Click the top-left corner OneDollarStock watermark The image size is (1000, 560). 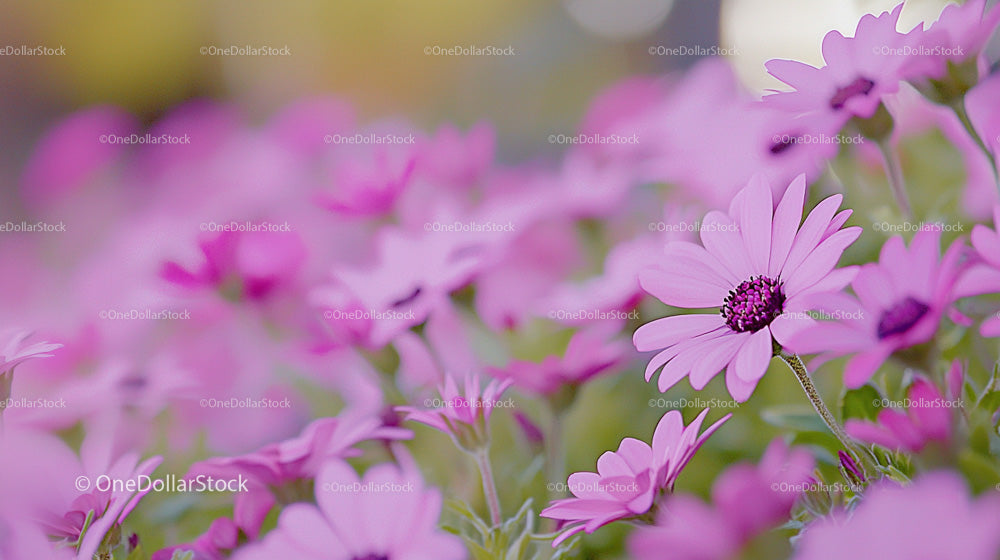click(x=32, y=50)
